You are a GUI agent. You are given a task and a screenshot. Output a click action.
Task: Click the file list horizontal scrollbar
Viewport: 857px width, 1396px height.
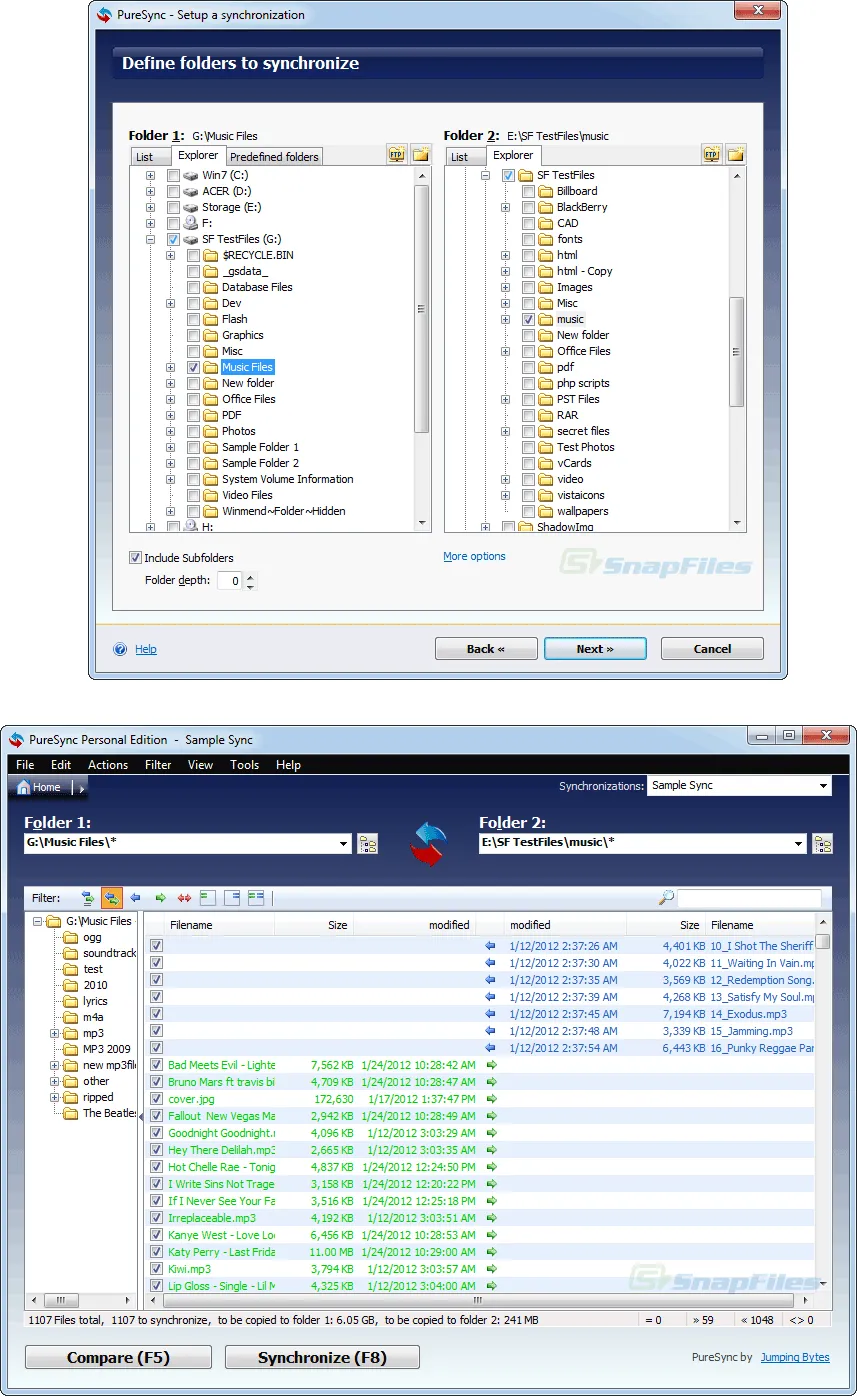480,1300
